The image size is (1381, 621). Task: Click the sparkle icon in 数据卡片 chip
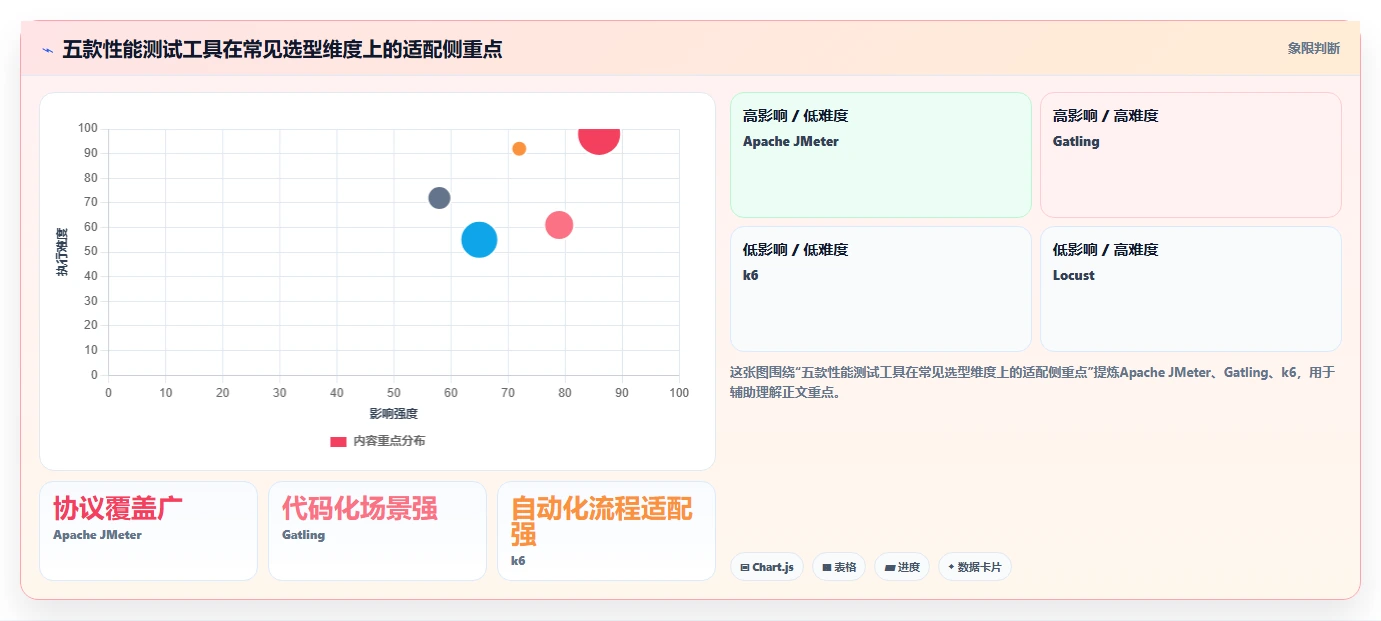pos(951,567)
